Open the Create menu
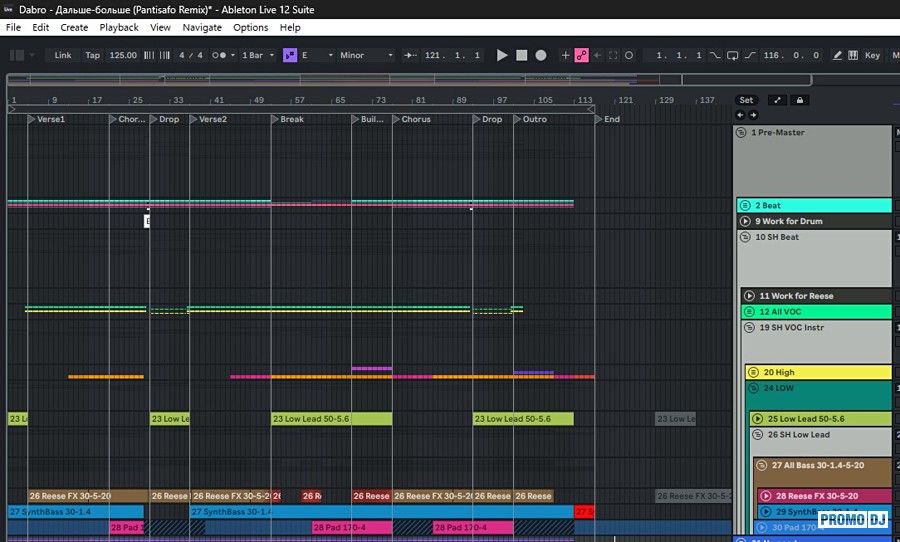900x542 pixels. coord(74,28)
